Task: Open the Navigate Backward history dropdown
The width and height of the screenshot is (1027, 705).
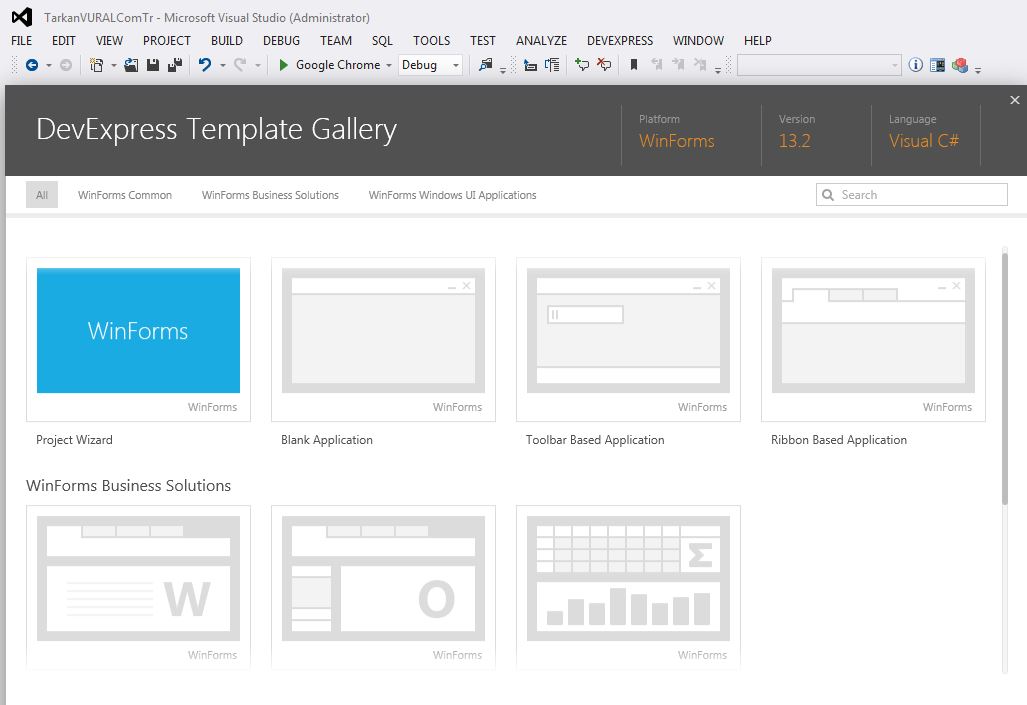Action: pos(48,65)
